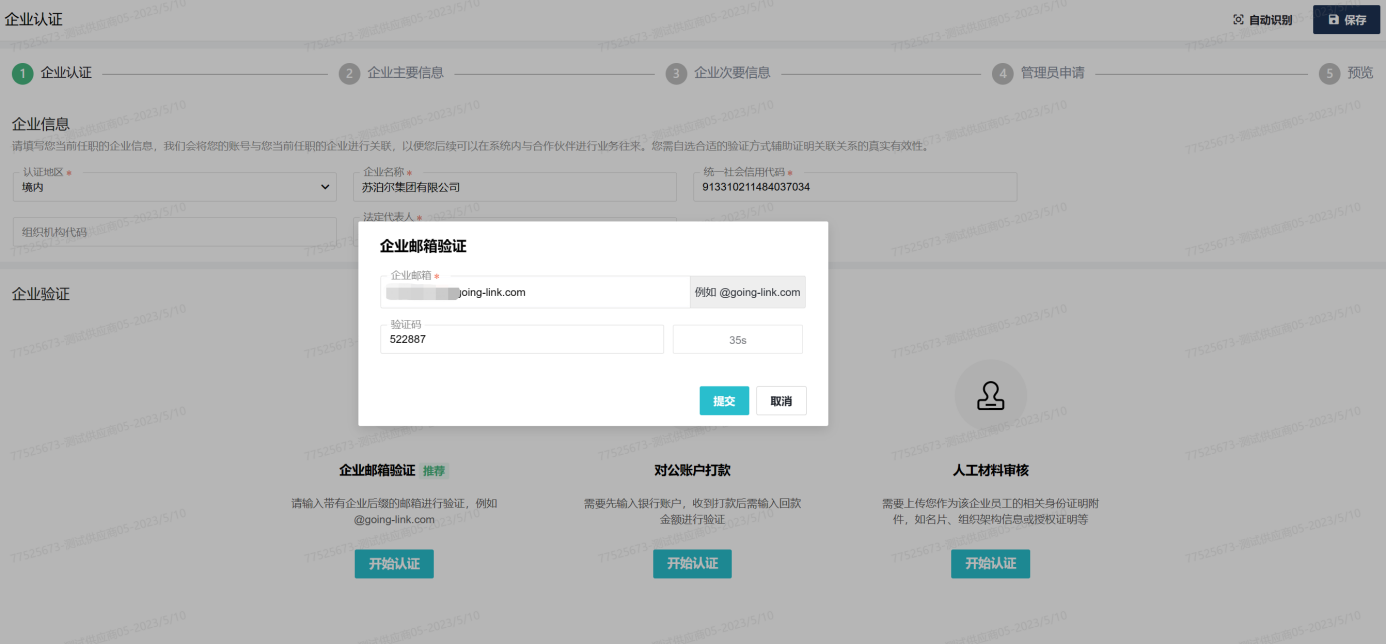Click step 4 circle for 管理员申请
The height and width of the screenshot is (644, 1386).
click(1003, 73)
